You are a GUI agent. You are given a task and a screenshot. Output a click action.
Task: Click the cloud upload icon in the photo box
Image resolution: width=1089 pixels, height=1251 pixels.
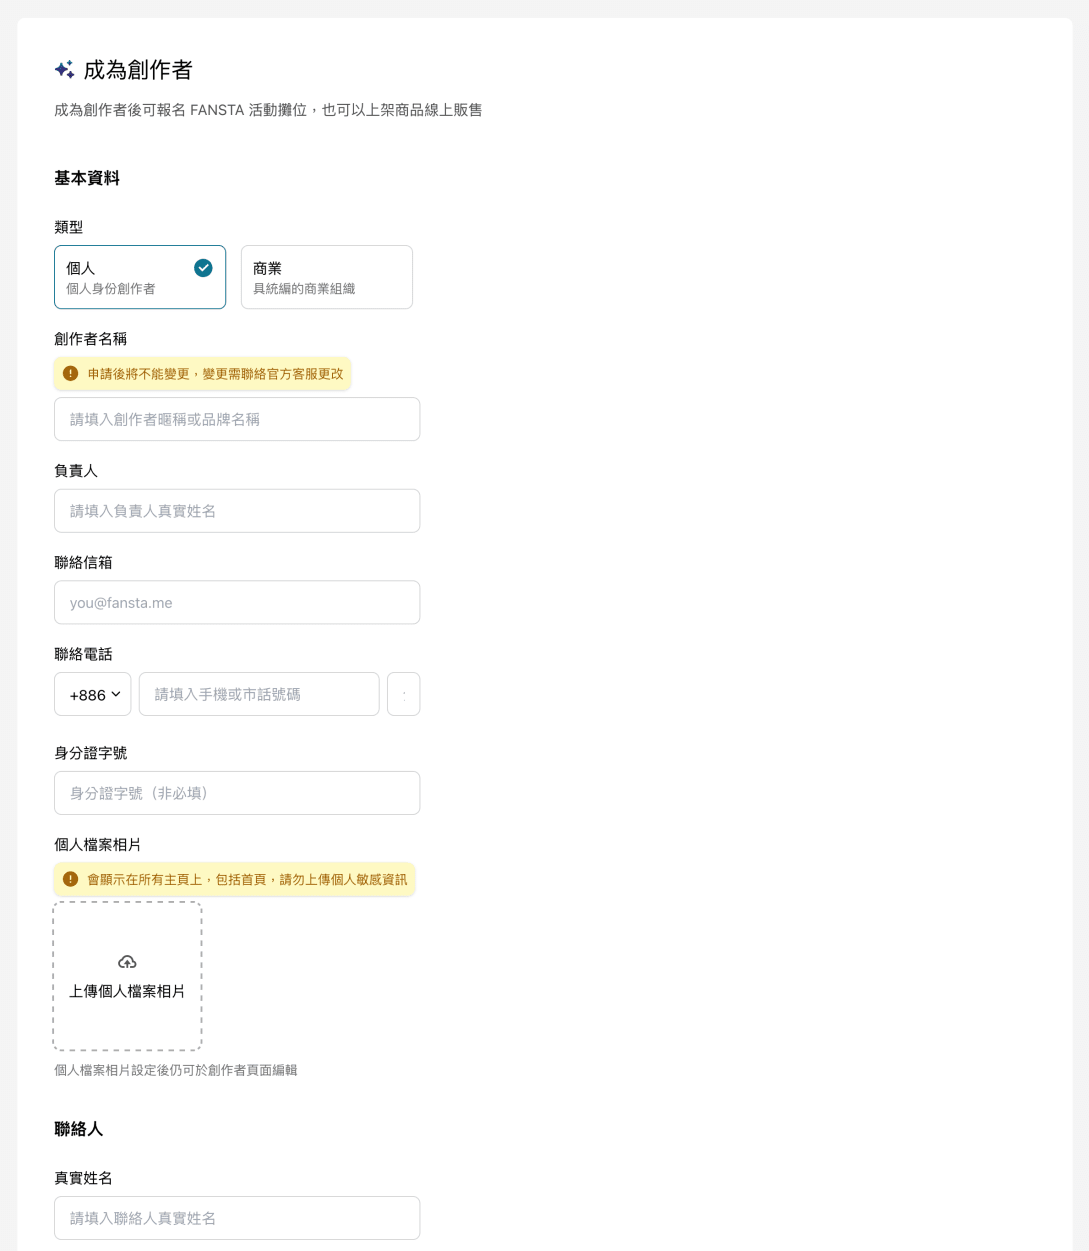click(127, 961)
